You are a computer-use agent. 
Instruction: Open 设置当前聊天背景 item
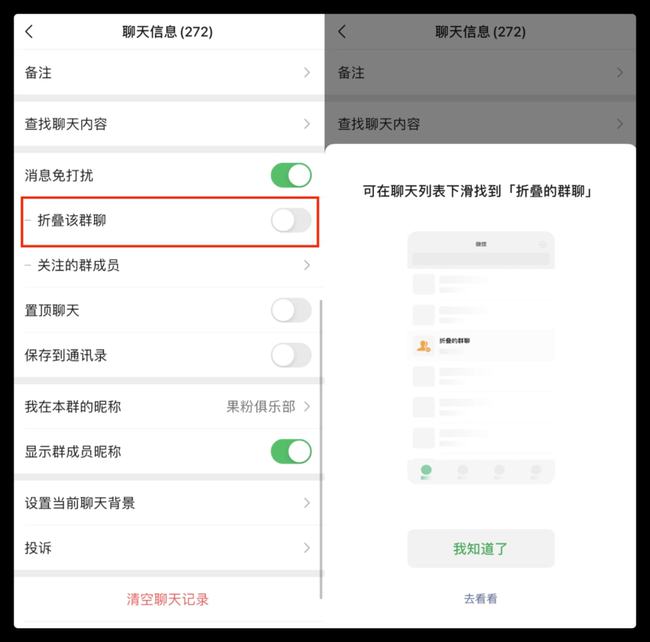pyautogui.click(x=169, y=503)
